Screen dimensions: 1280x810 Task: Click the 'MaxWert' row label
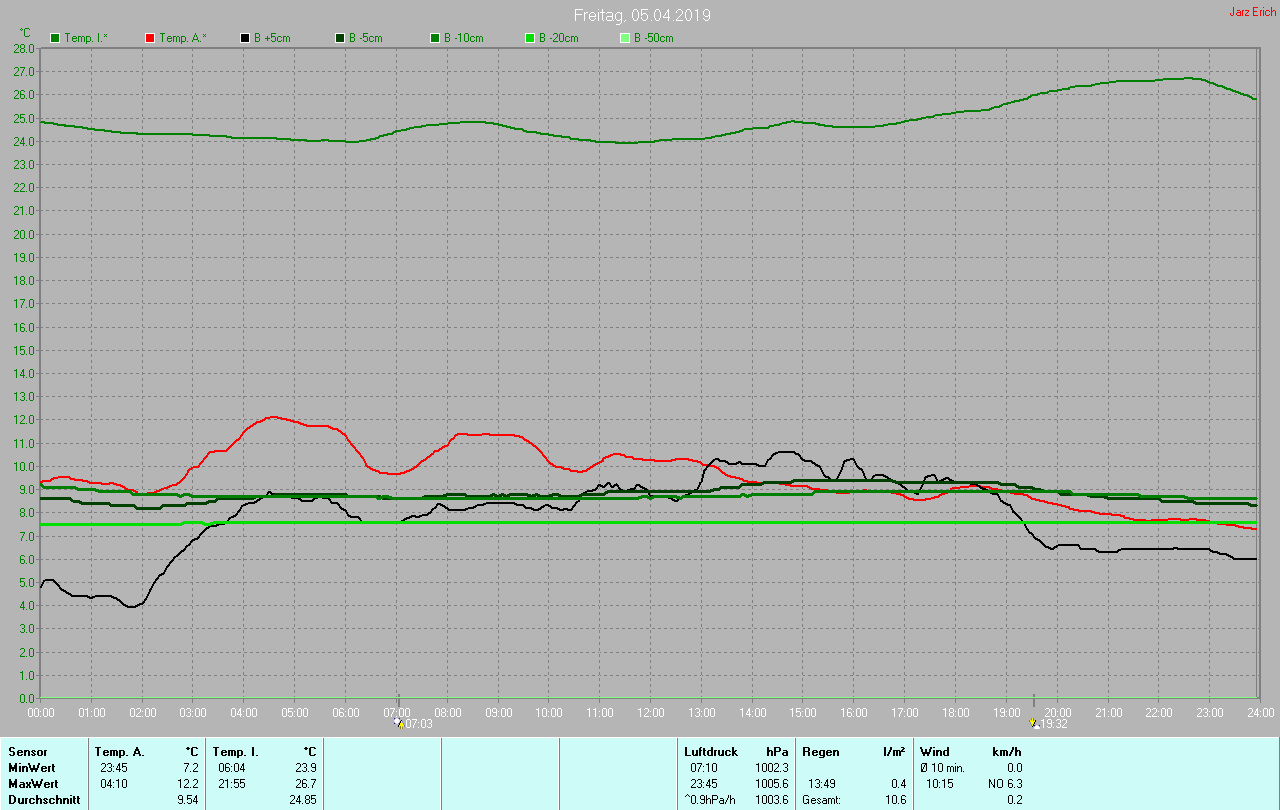pyautogui.click(x=32, y=783)
